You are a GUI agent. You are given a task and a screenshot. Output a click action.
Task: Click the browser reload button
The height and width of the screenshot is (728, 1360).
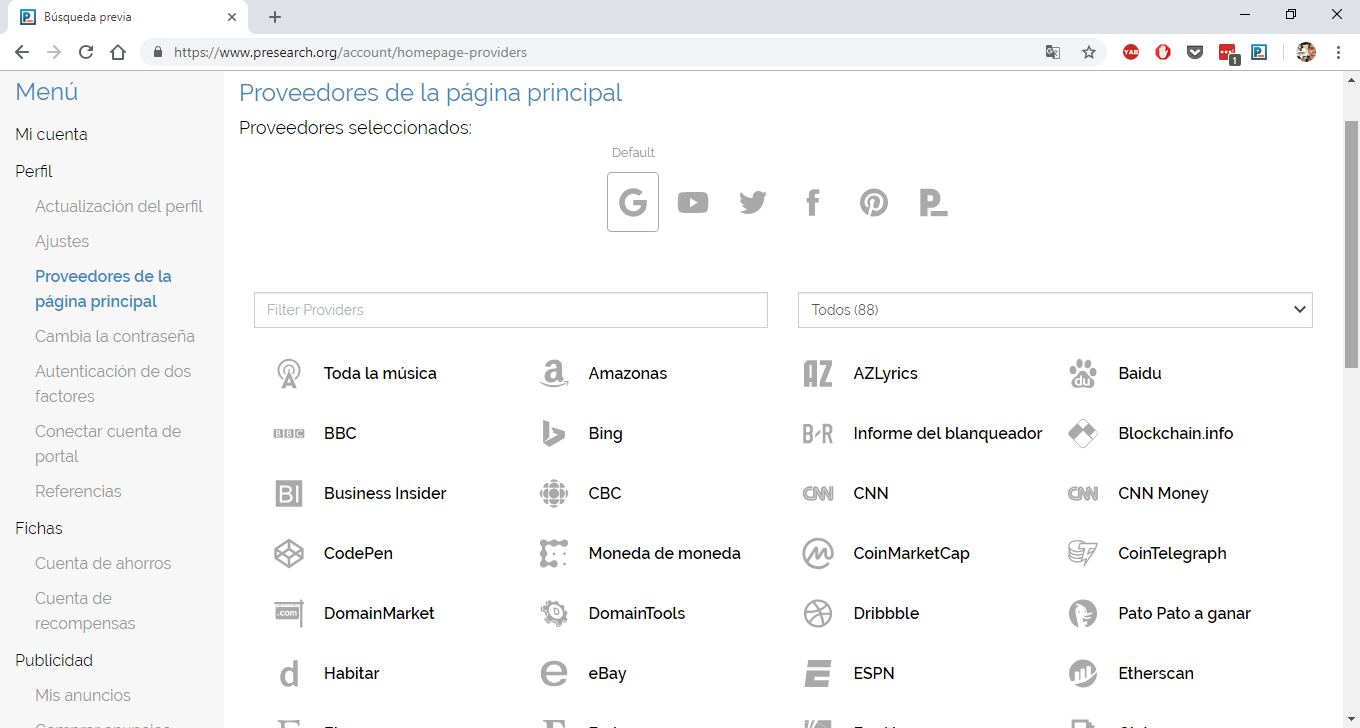coord(86,52)
